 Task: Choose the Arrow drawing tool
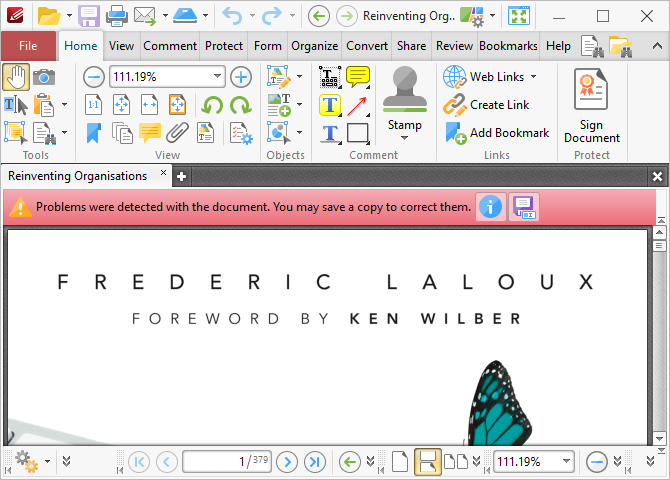[x=358, y=106]
